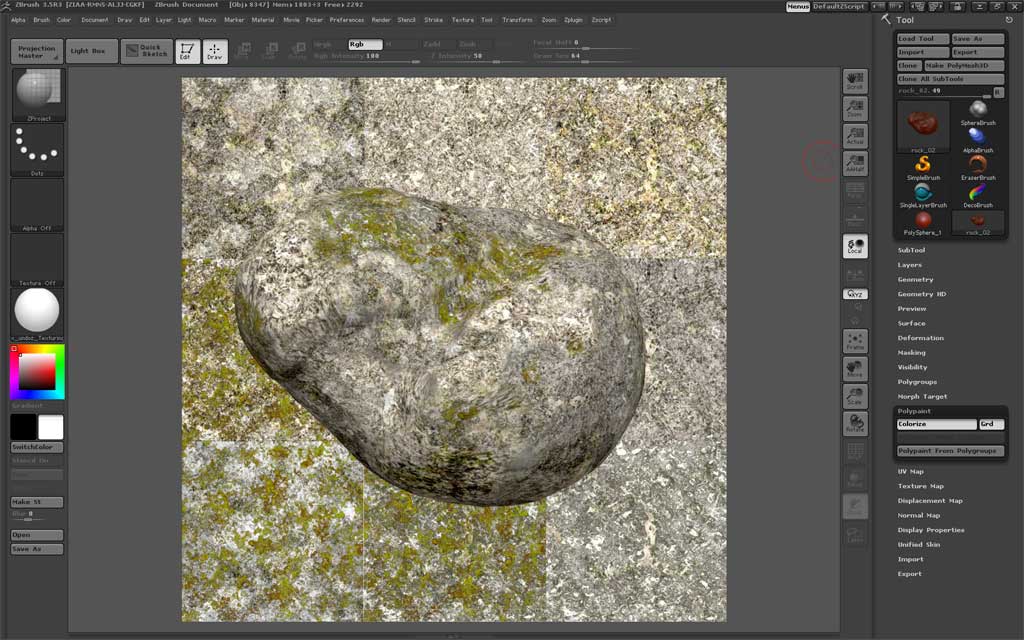Image resolution: width=1024 pixels, height=640 pixels.
Task: Click Clone All SubTools
Action: point(950,79)
